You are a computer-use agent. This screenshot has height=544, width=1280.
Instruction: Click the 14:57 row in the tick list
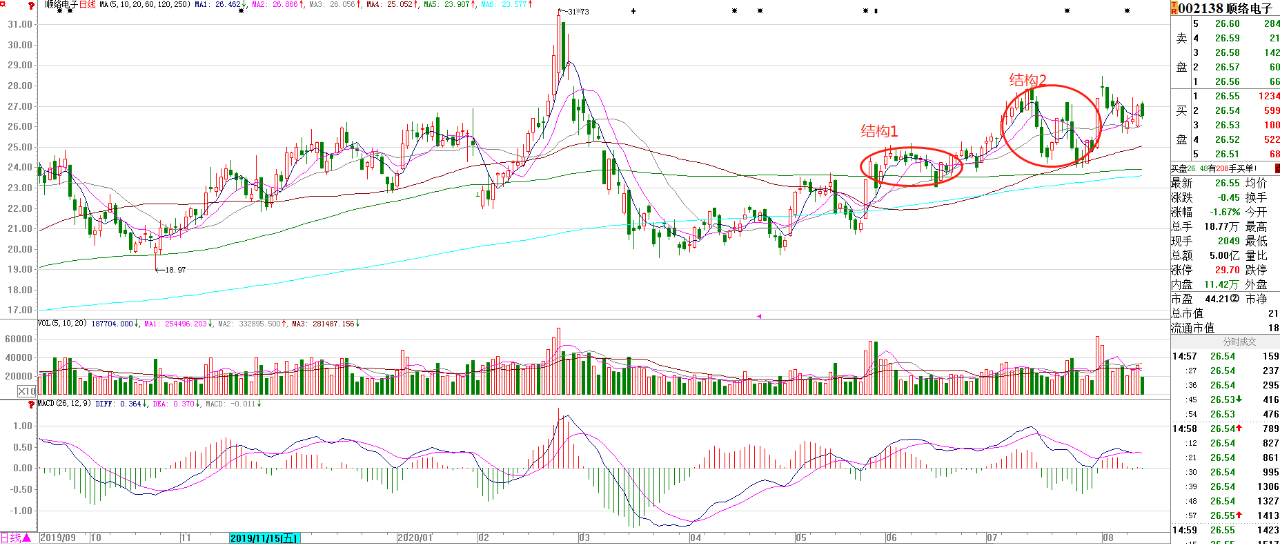(1226, 356)
